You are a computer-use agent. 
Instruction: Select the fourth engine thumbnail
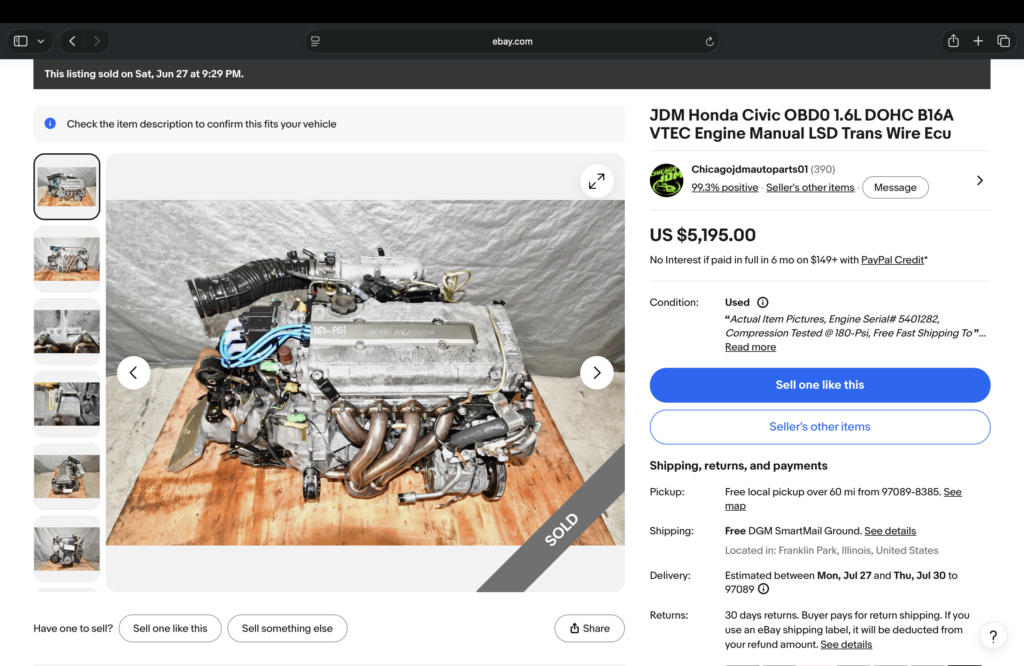coord(67,404)
